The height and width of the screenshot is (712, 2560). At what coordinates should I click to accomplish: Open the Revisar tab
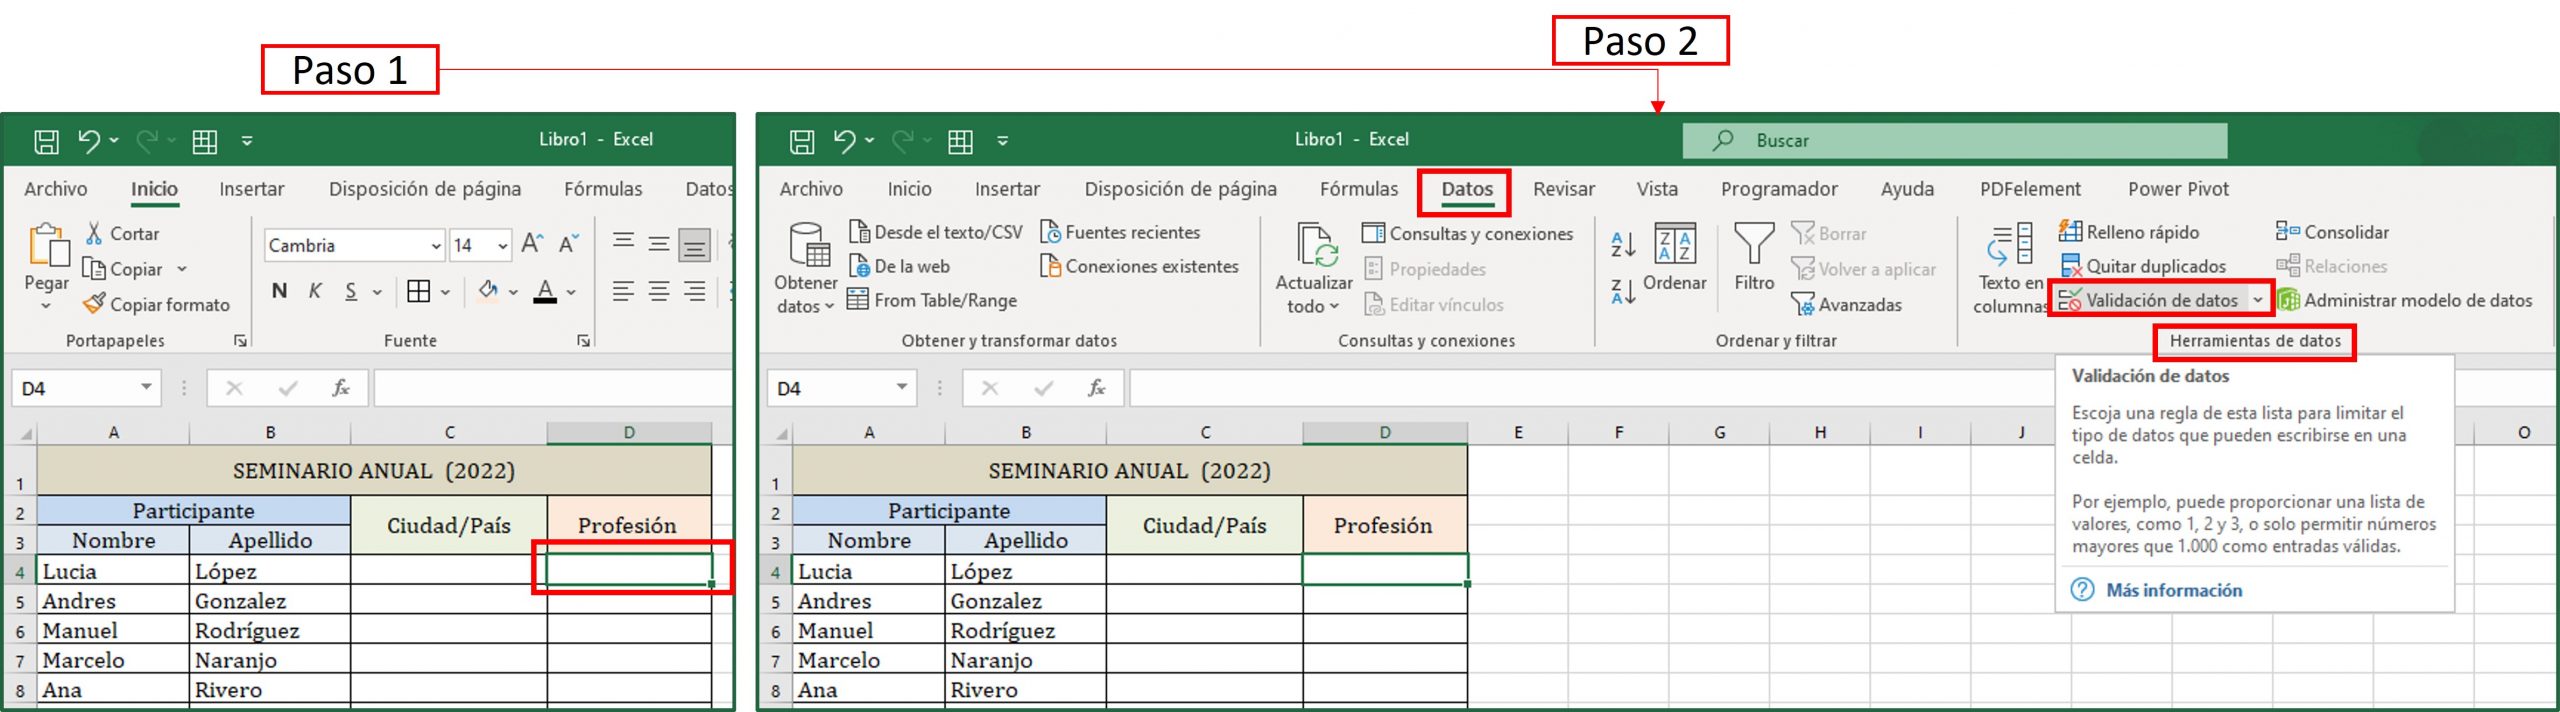[x=1564, y=189]
